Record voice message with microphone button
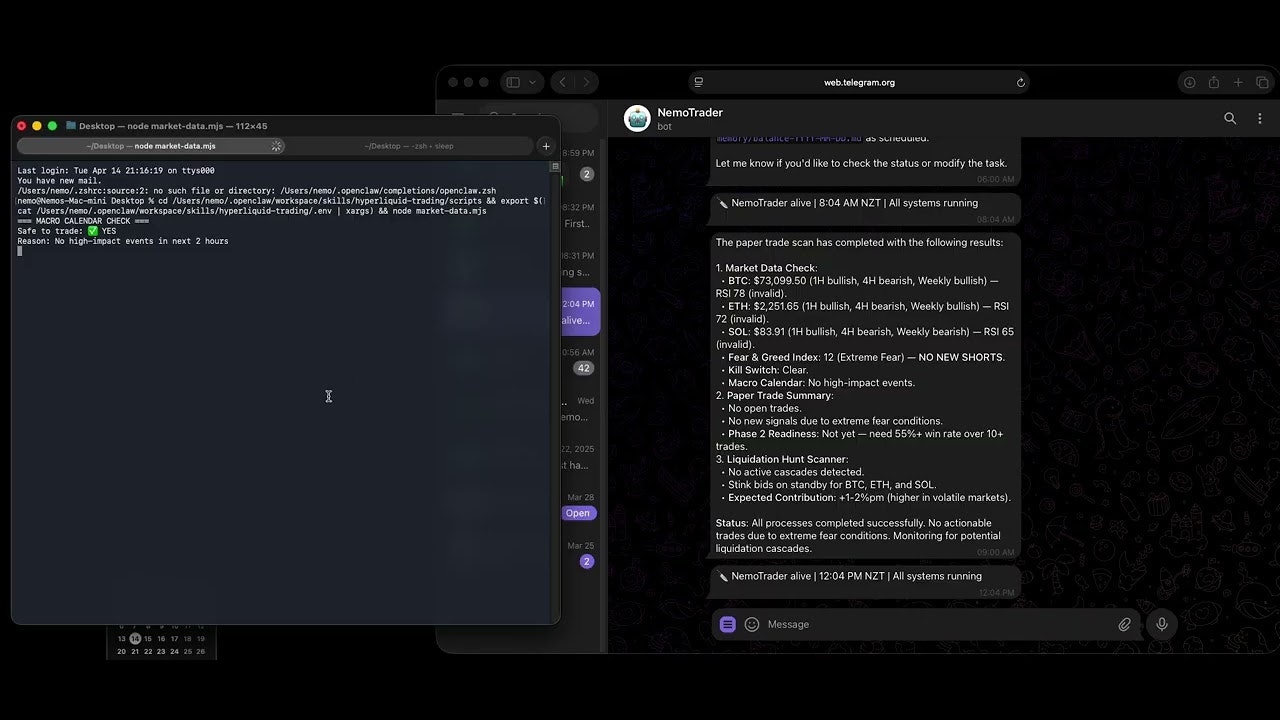This screenshot has height=720, width=1280. pos(1162,624)
